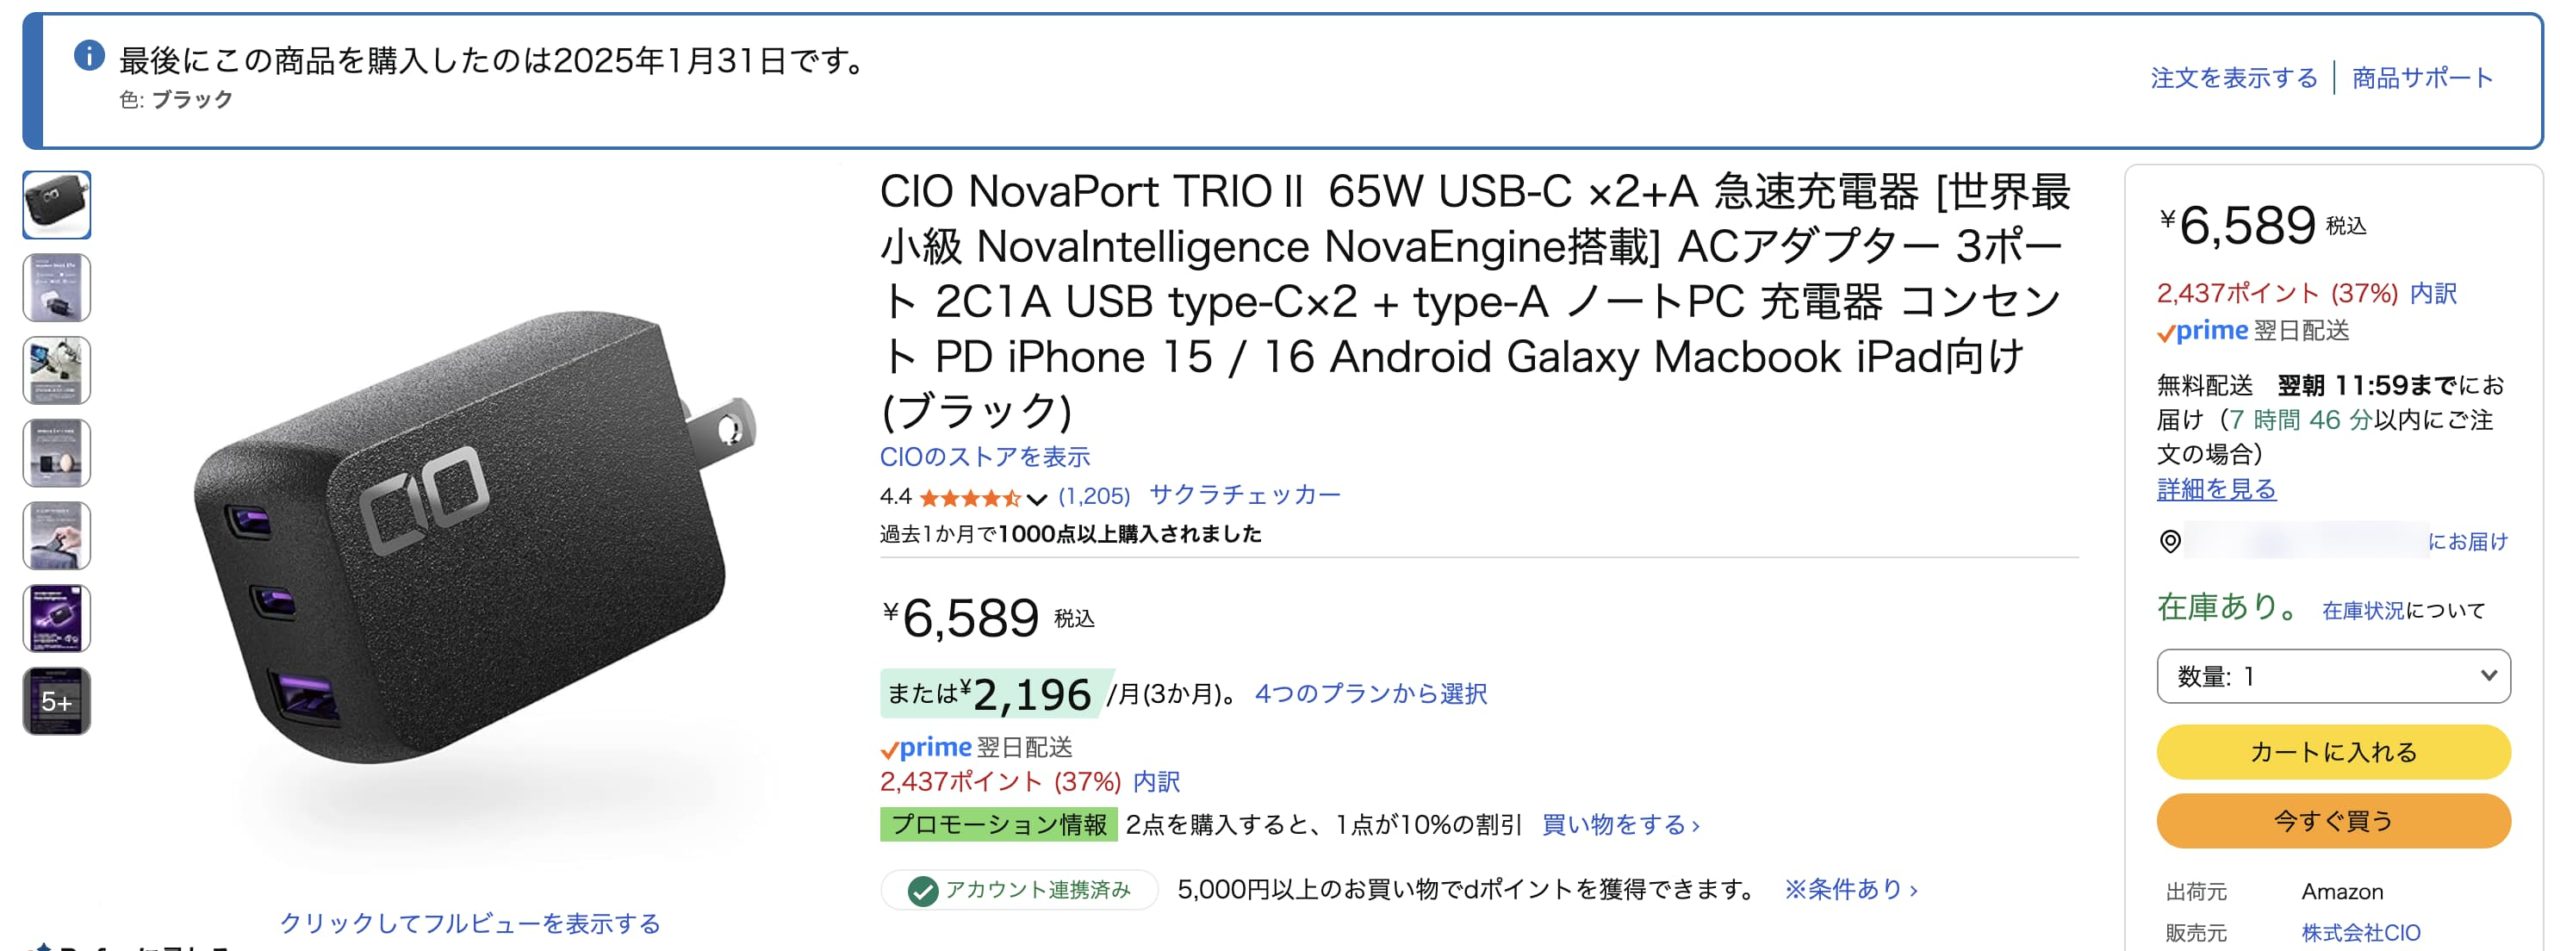Select the second product thumbnail image
Screen dimensions: 2560x951
(57, 288)
